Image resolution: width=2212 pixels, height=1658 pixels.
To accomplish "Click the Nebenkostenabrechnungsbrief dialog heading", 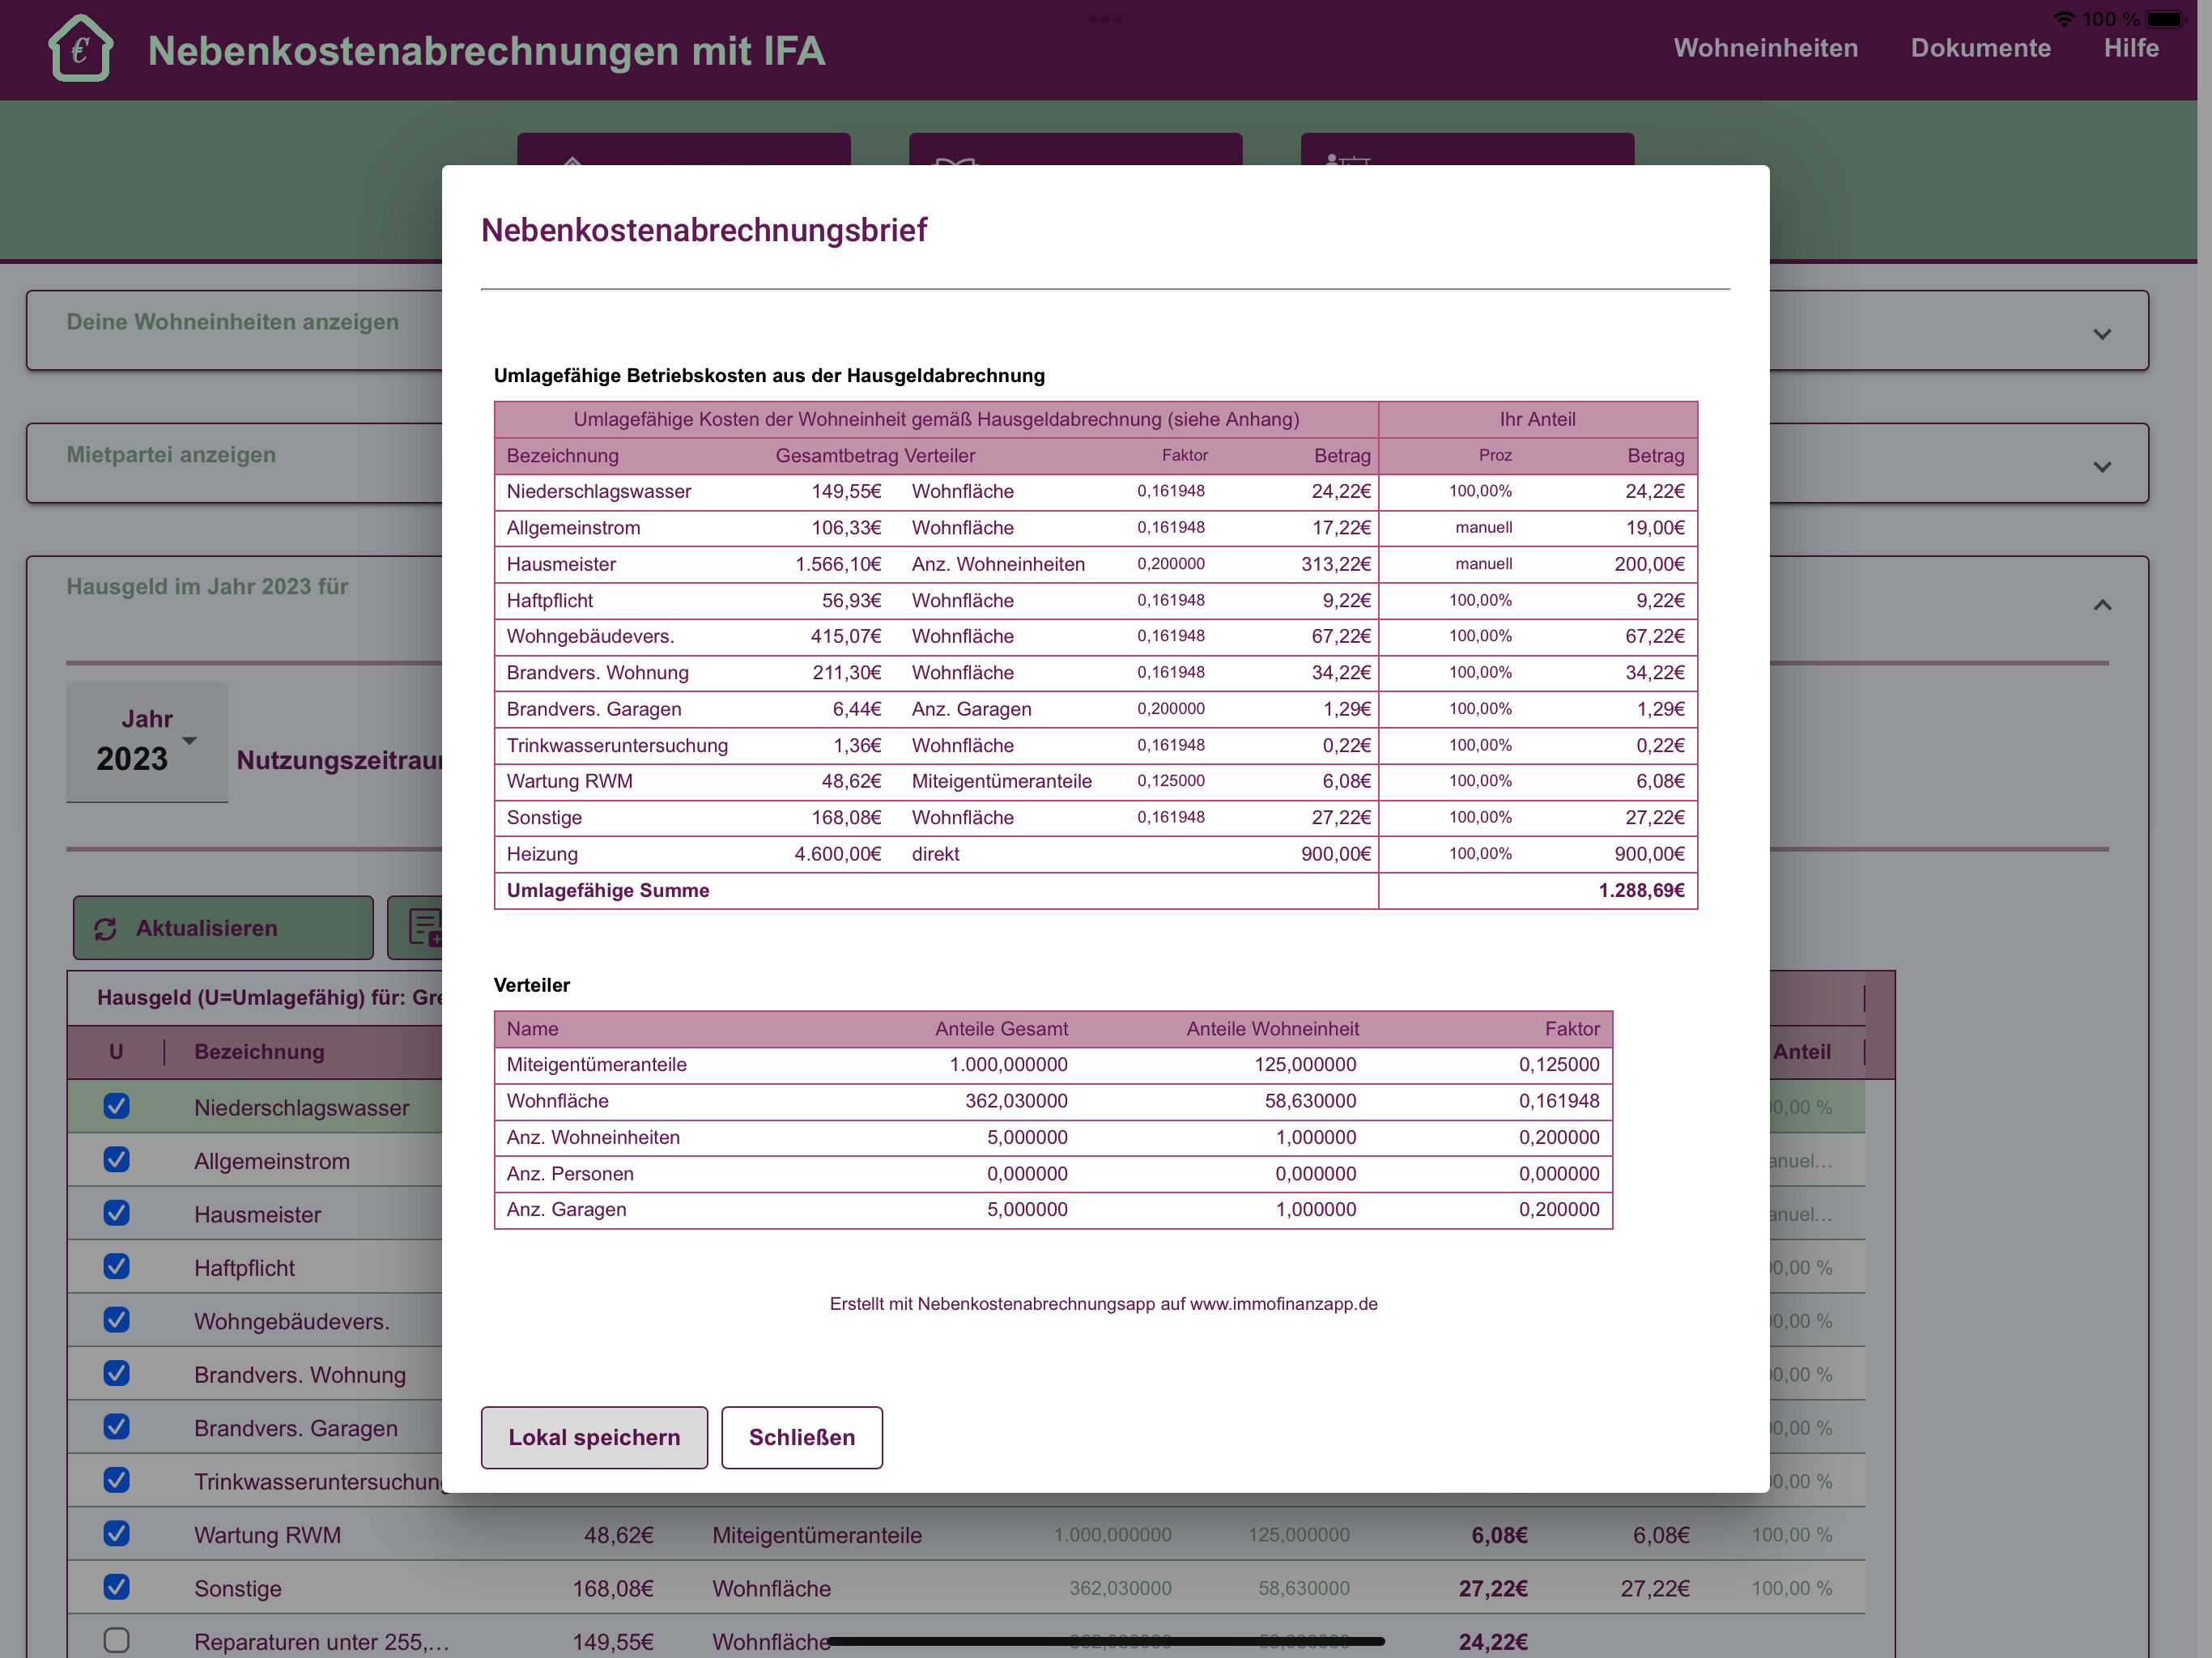I will (704, 230).
